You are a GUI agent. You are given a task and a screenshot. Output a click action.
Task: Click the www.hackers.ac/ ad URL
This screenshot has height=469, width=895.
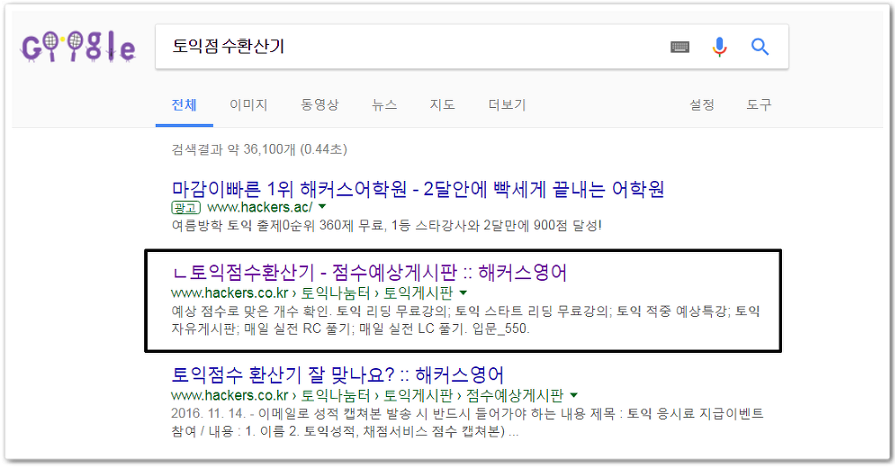pyautogui.click(x=260, y=207)
